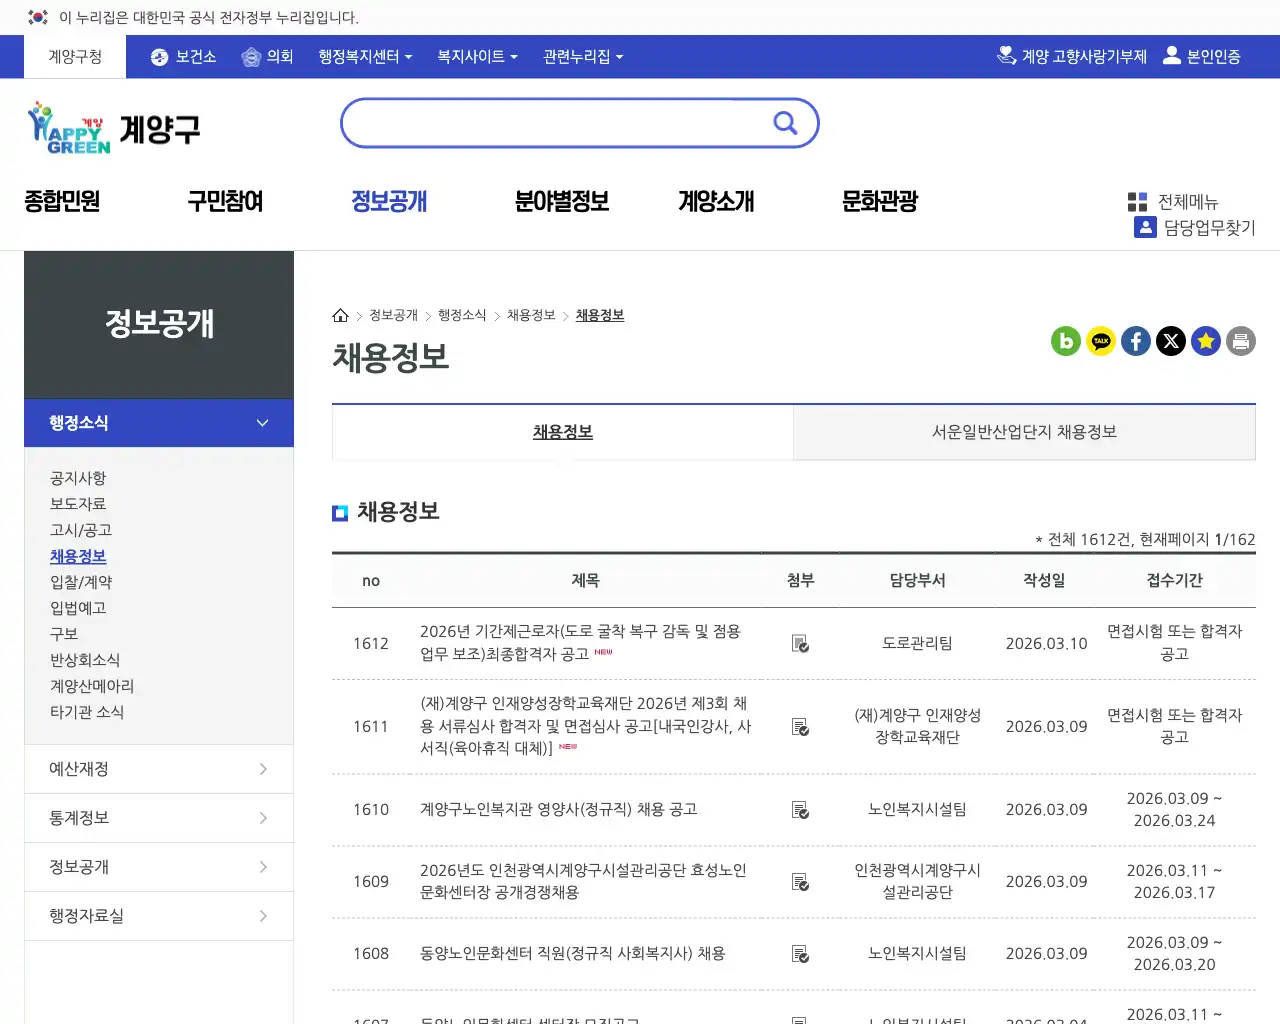Click the home icon in the breadcrumb

340,315
